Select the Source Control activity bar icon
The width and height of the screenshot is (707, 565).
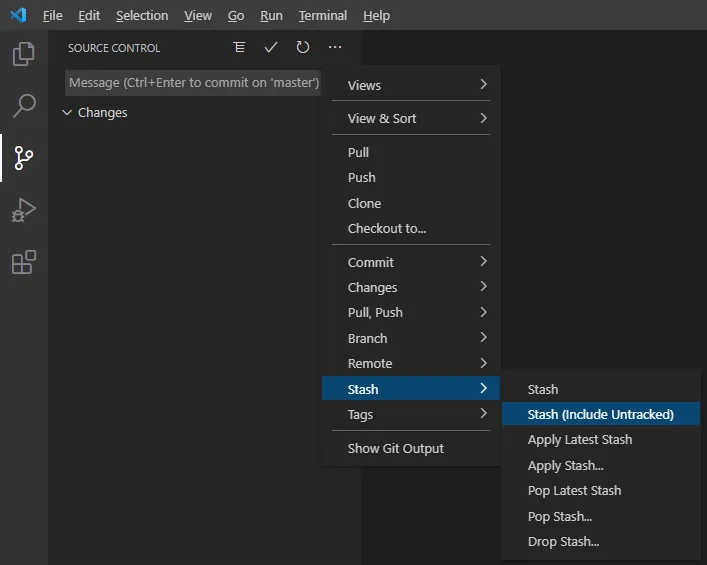pyautogui.click(x=23, y=158)
